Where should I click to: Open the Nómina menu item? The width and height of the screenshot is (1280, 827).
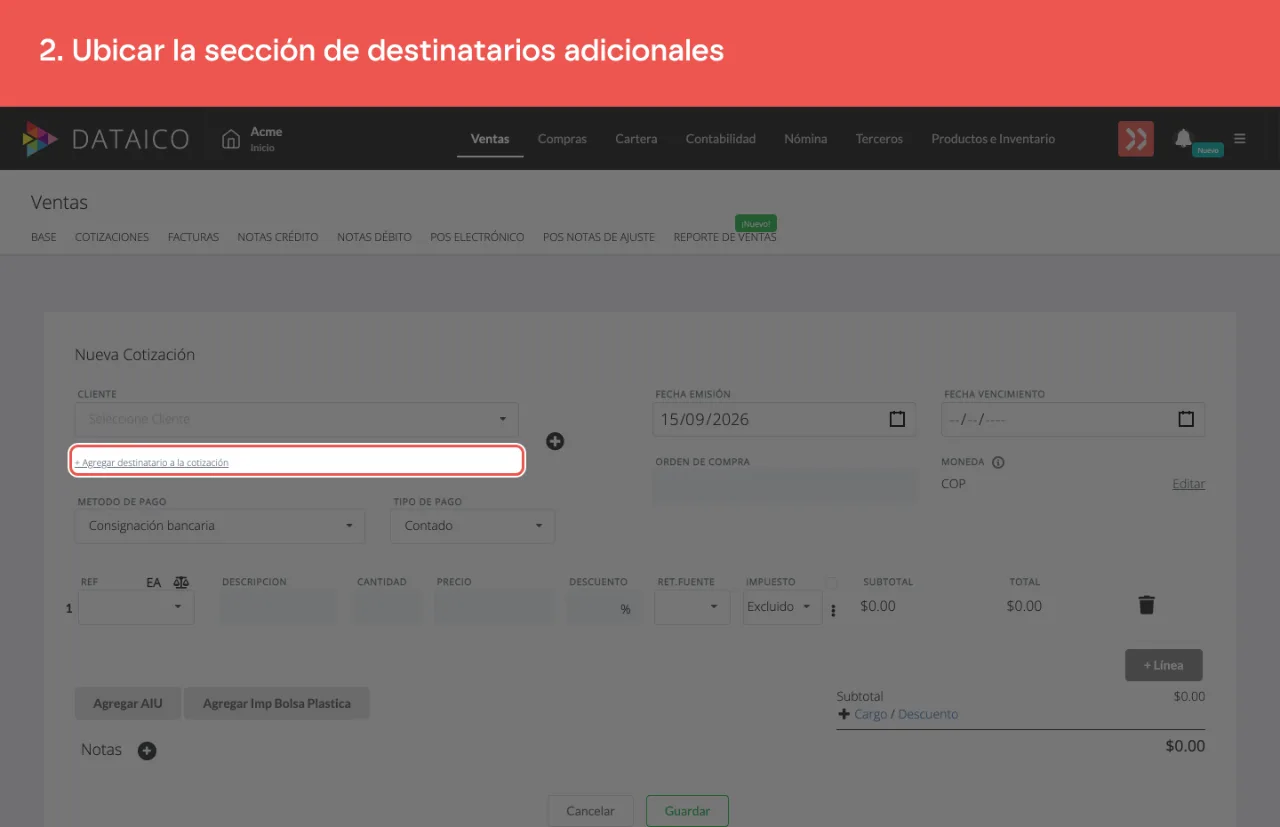click(x=806, y=139)
